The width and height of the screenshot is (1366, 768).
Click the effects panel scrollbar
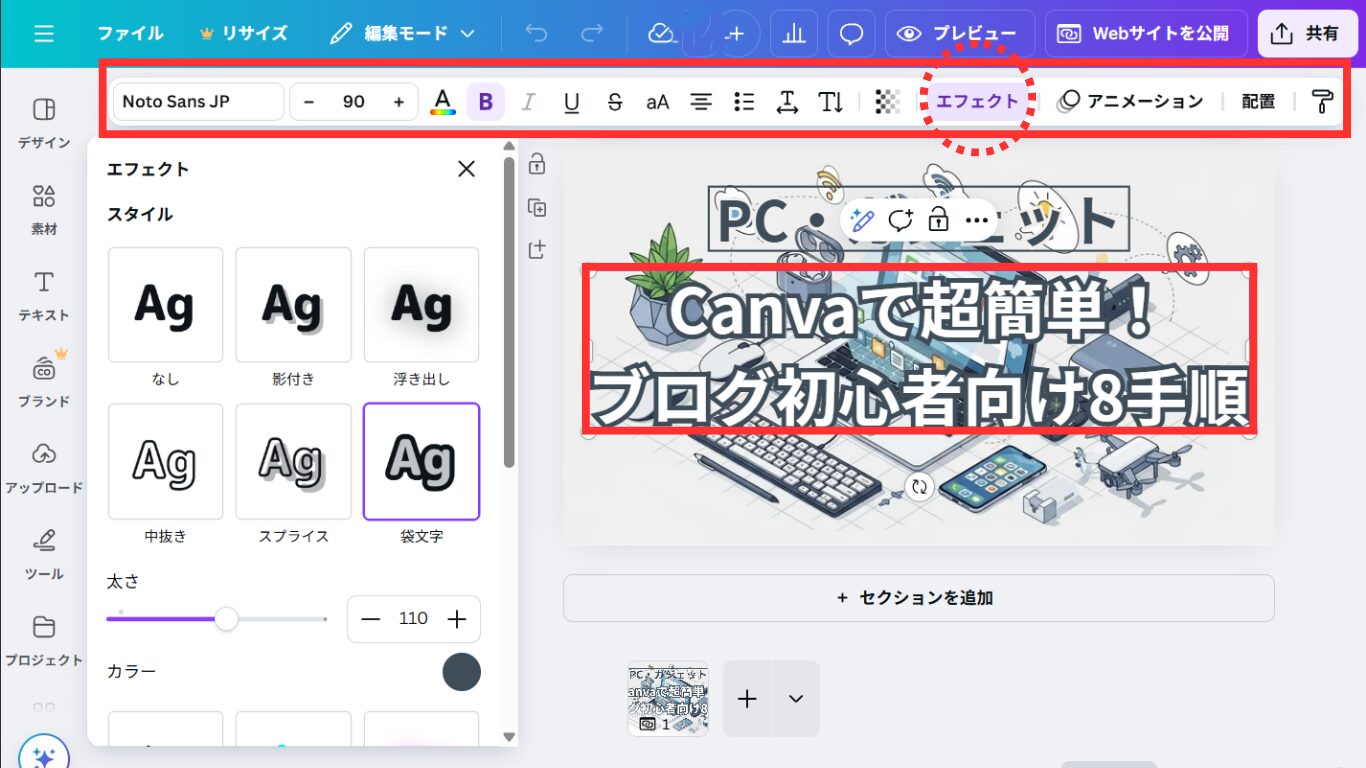click(509, 312)
